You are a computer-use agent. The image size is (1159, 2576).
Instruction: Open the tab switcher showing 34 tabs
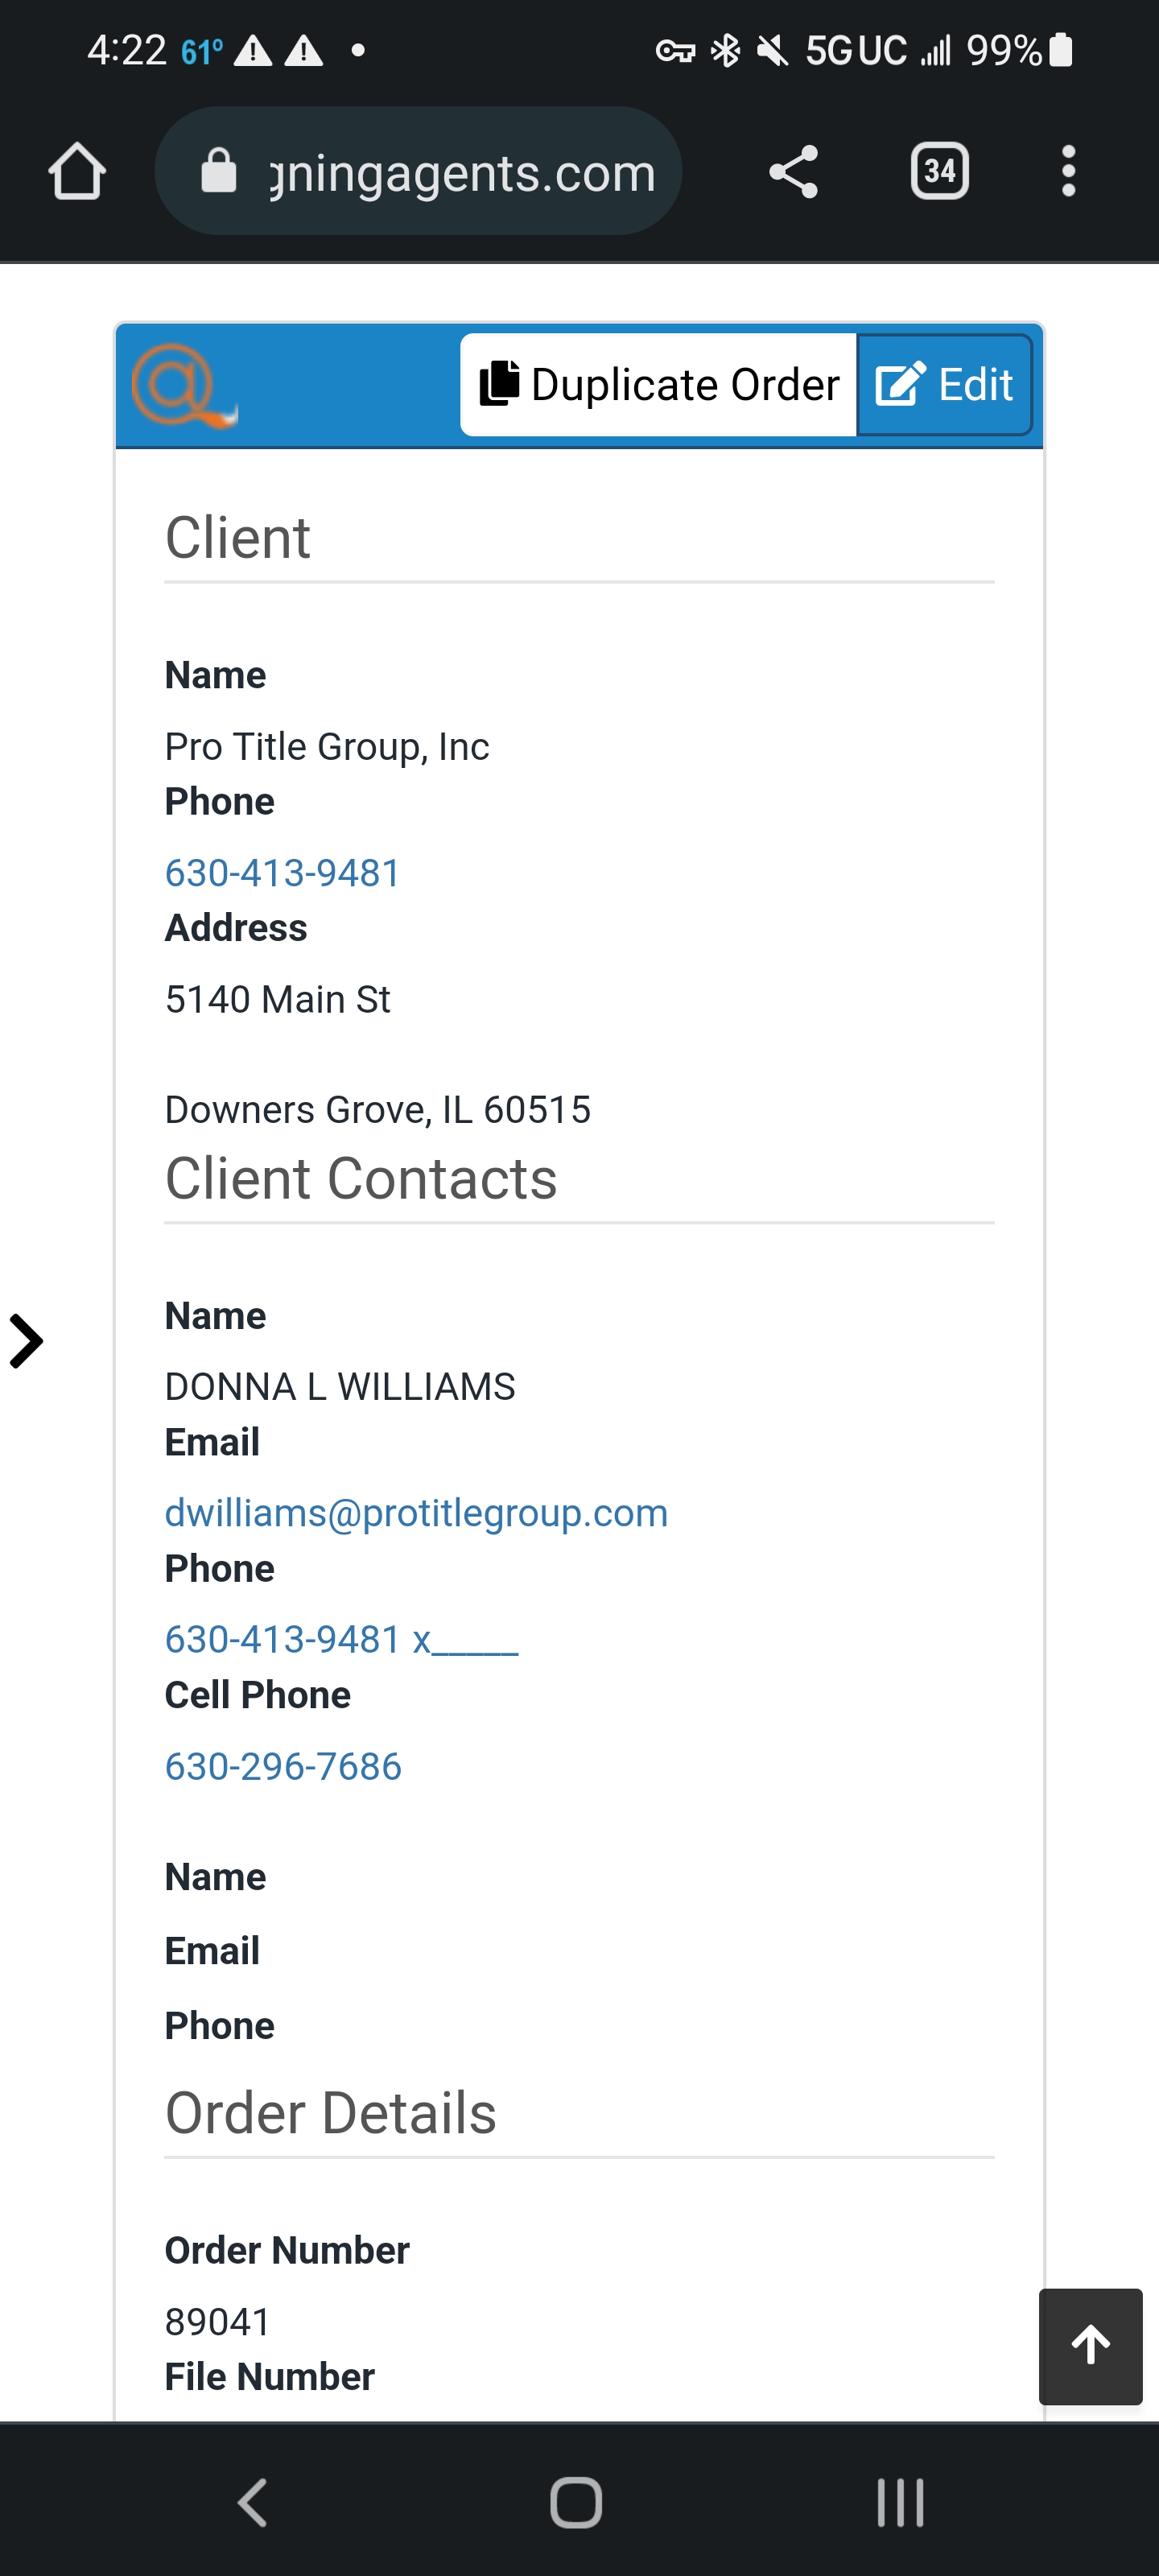(x=939, y=172)
